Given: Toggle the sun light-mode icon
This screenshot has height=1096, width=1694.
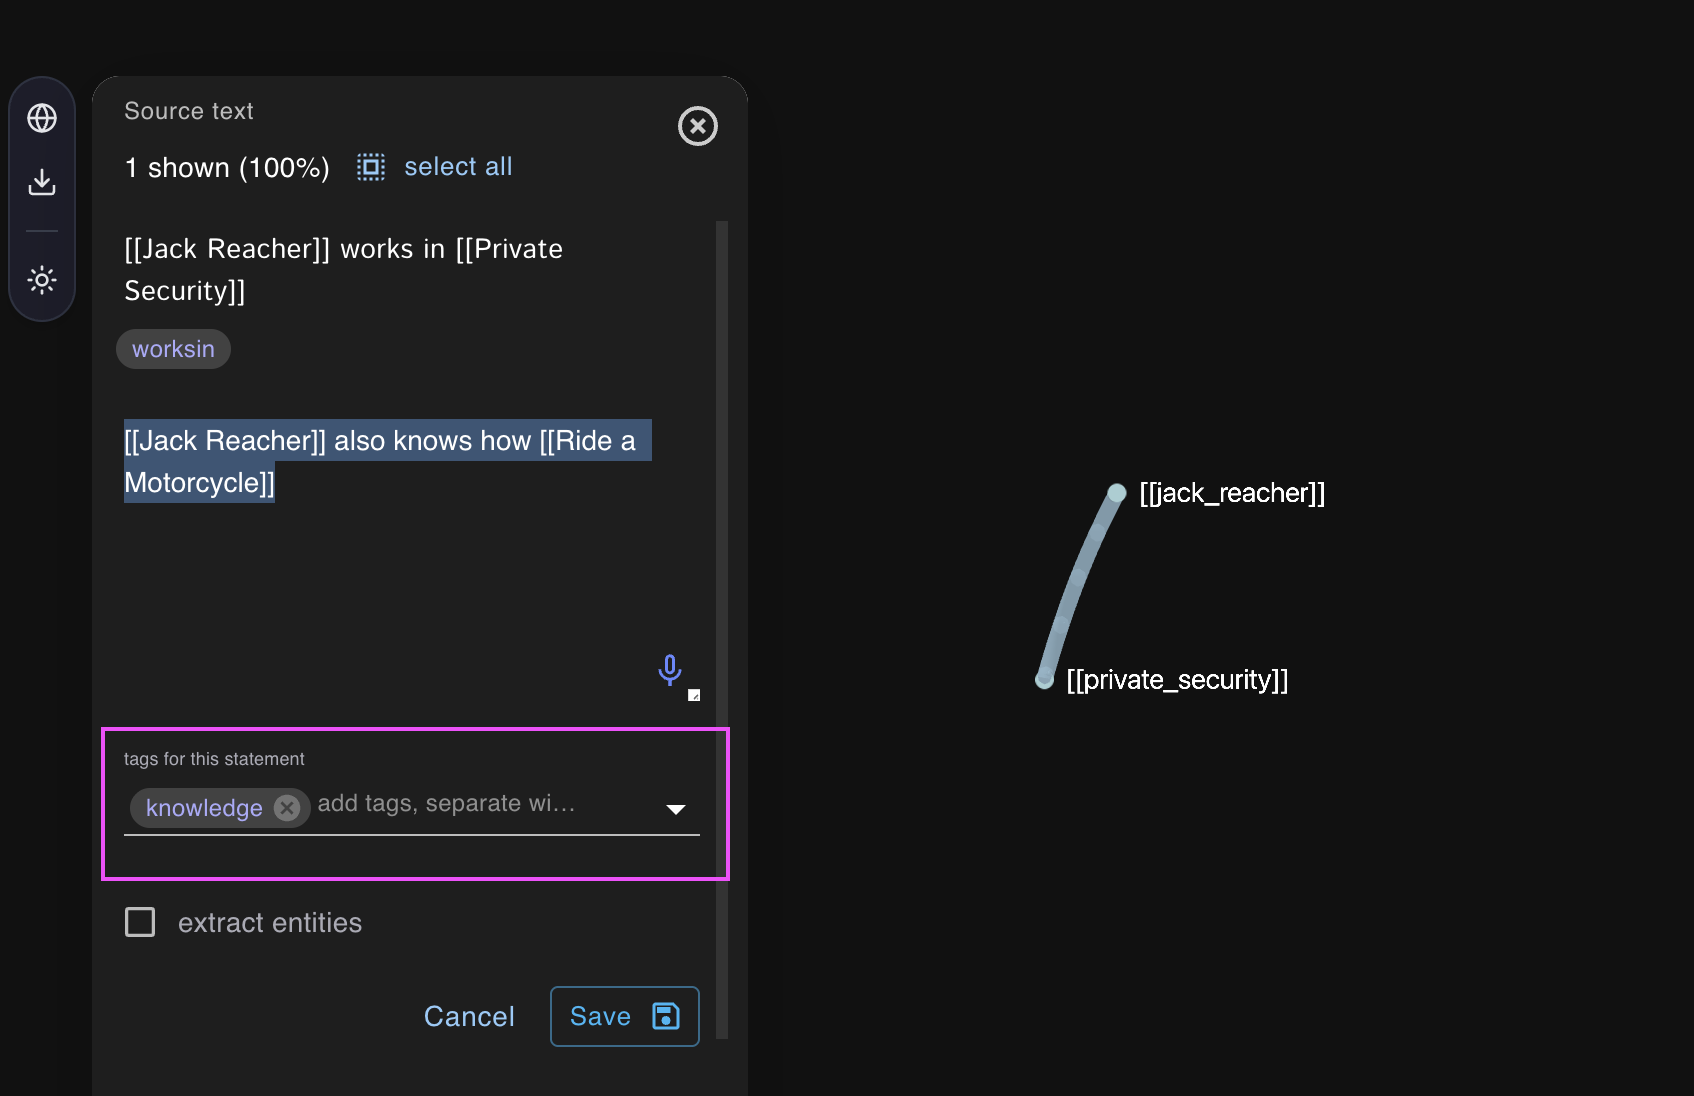Looking at the screenshot, I should (x=42, y=280).
